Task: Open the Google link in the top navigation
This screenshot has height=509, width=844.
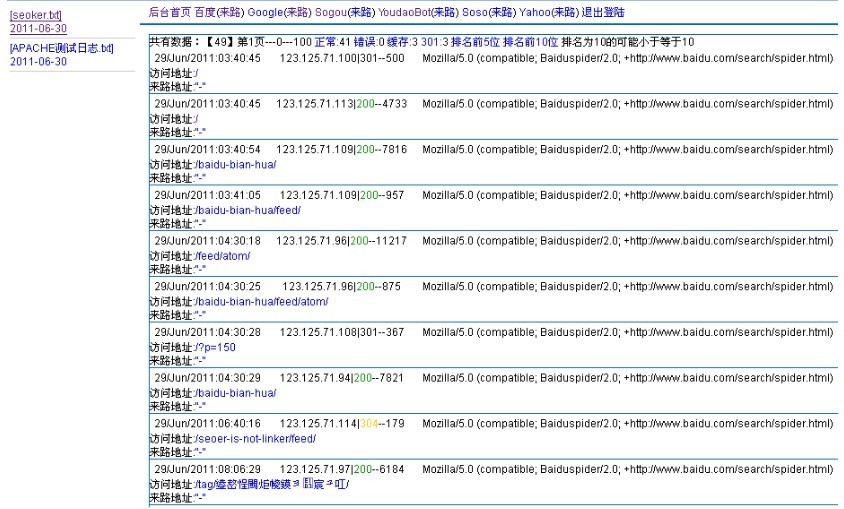Action: pos(265,12)
